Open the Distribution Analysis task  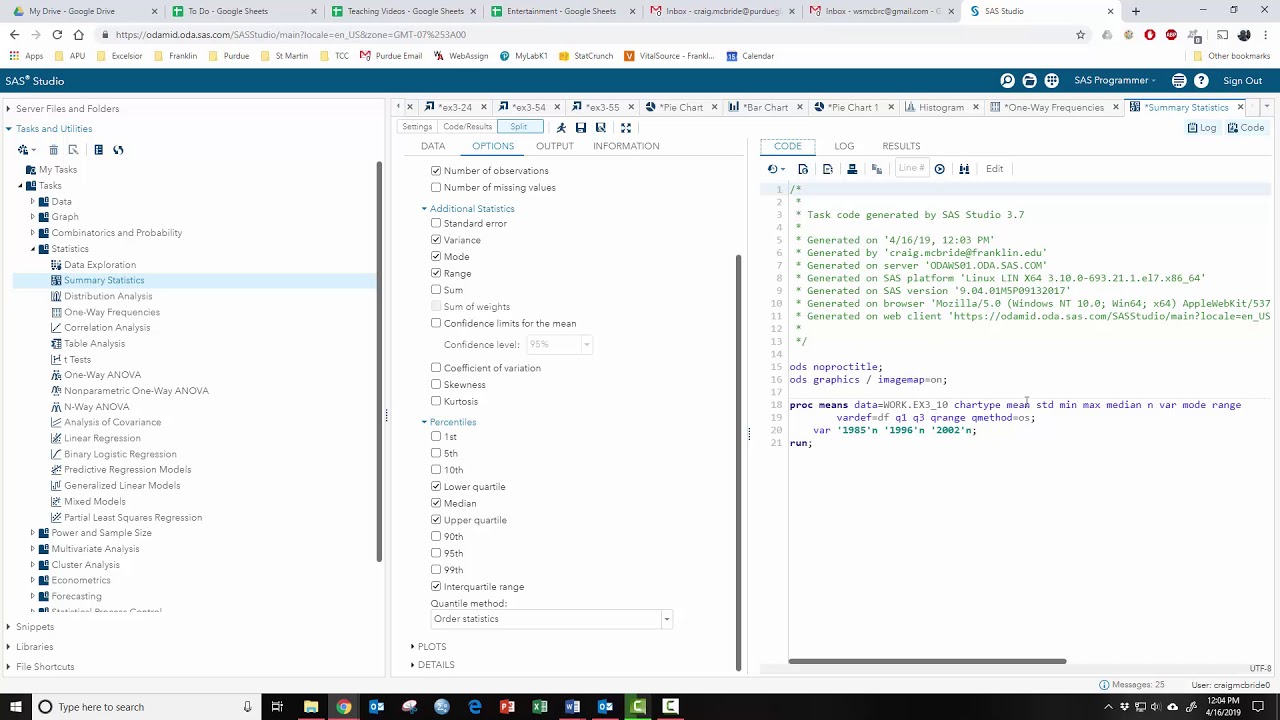[108, 296]
